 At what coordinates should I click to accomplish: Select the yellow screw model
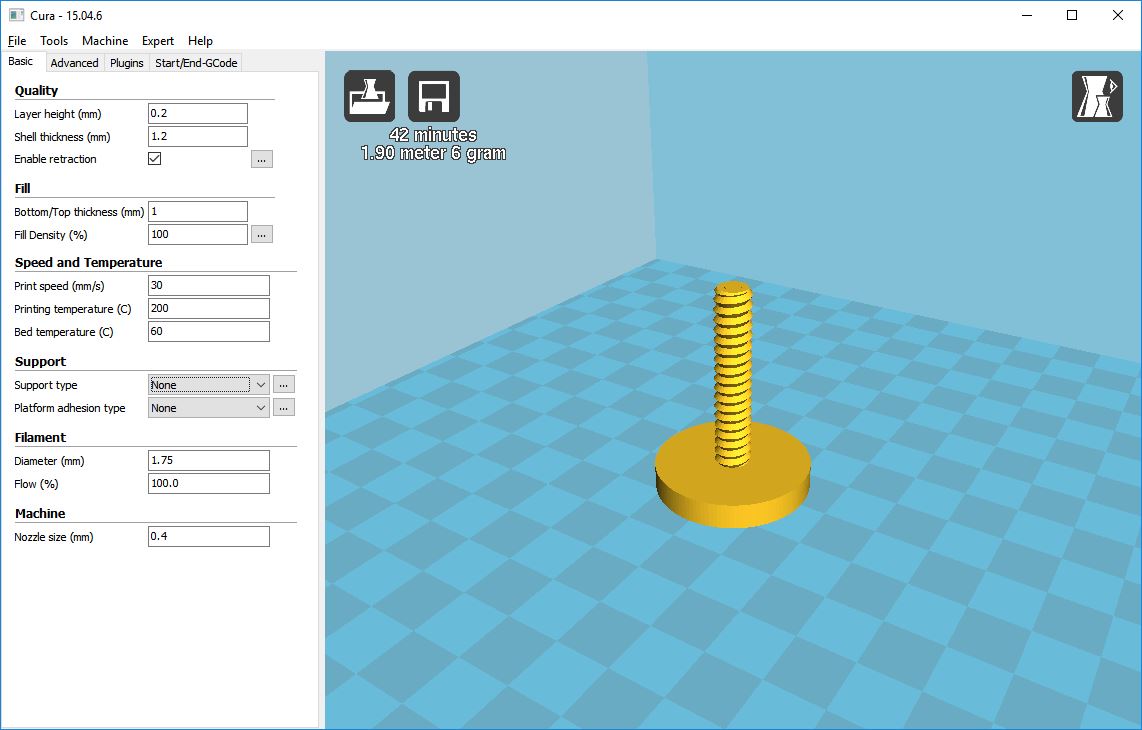pyautogui.click(x=733, y=405)
